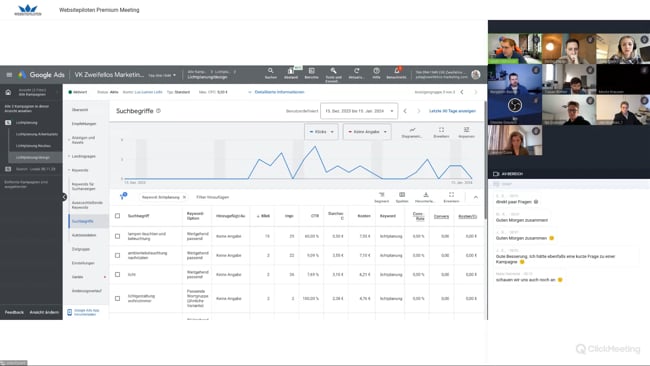Open Auszuschließende Keywords in sidebar
This screenshot has width=650, height=366.
click(x=87, y=205)
